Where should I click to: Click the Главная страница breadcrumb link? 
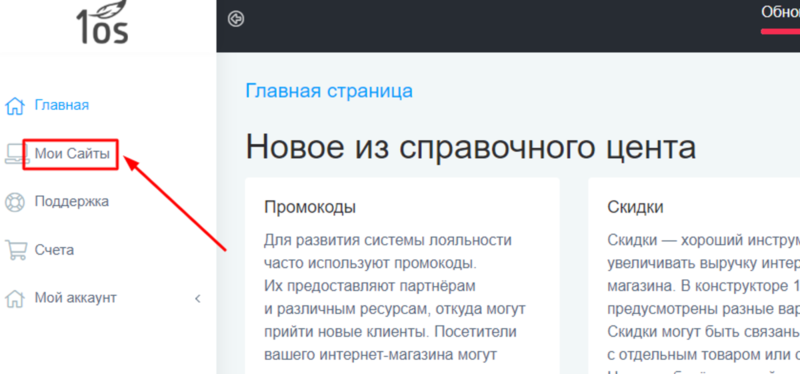[329, 91]
